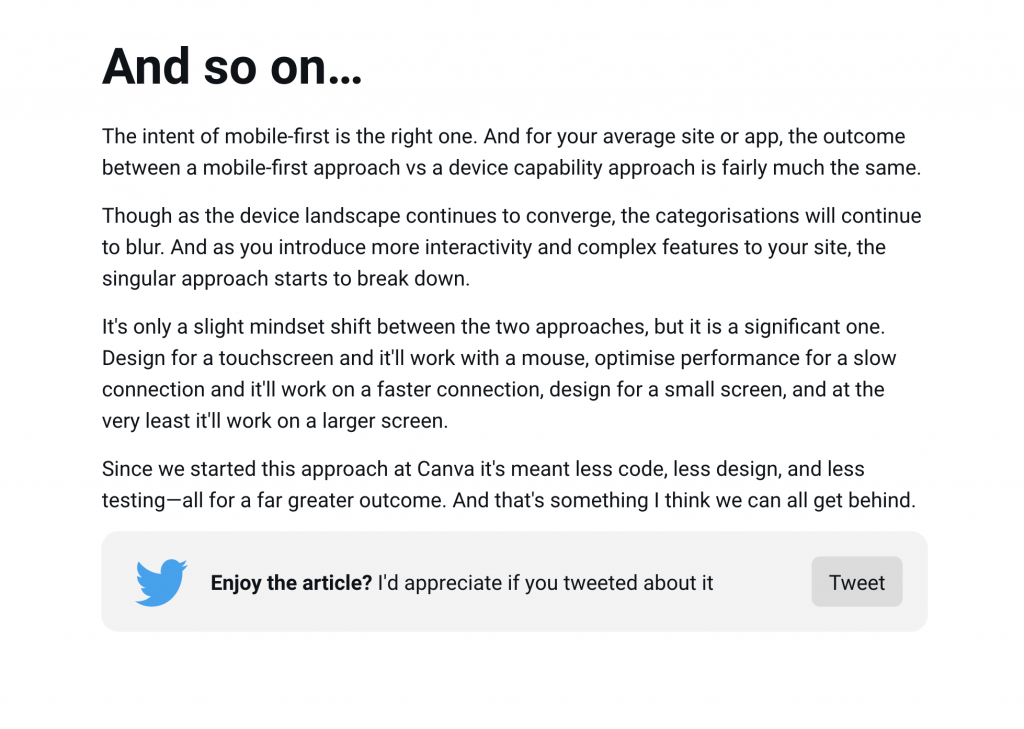Click the bold 'Enjoy the article?' text

pyautogui.click(x=291, y=583)
